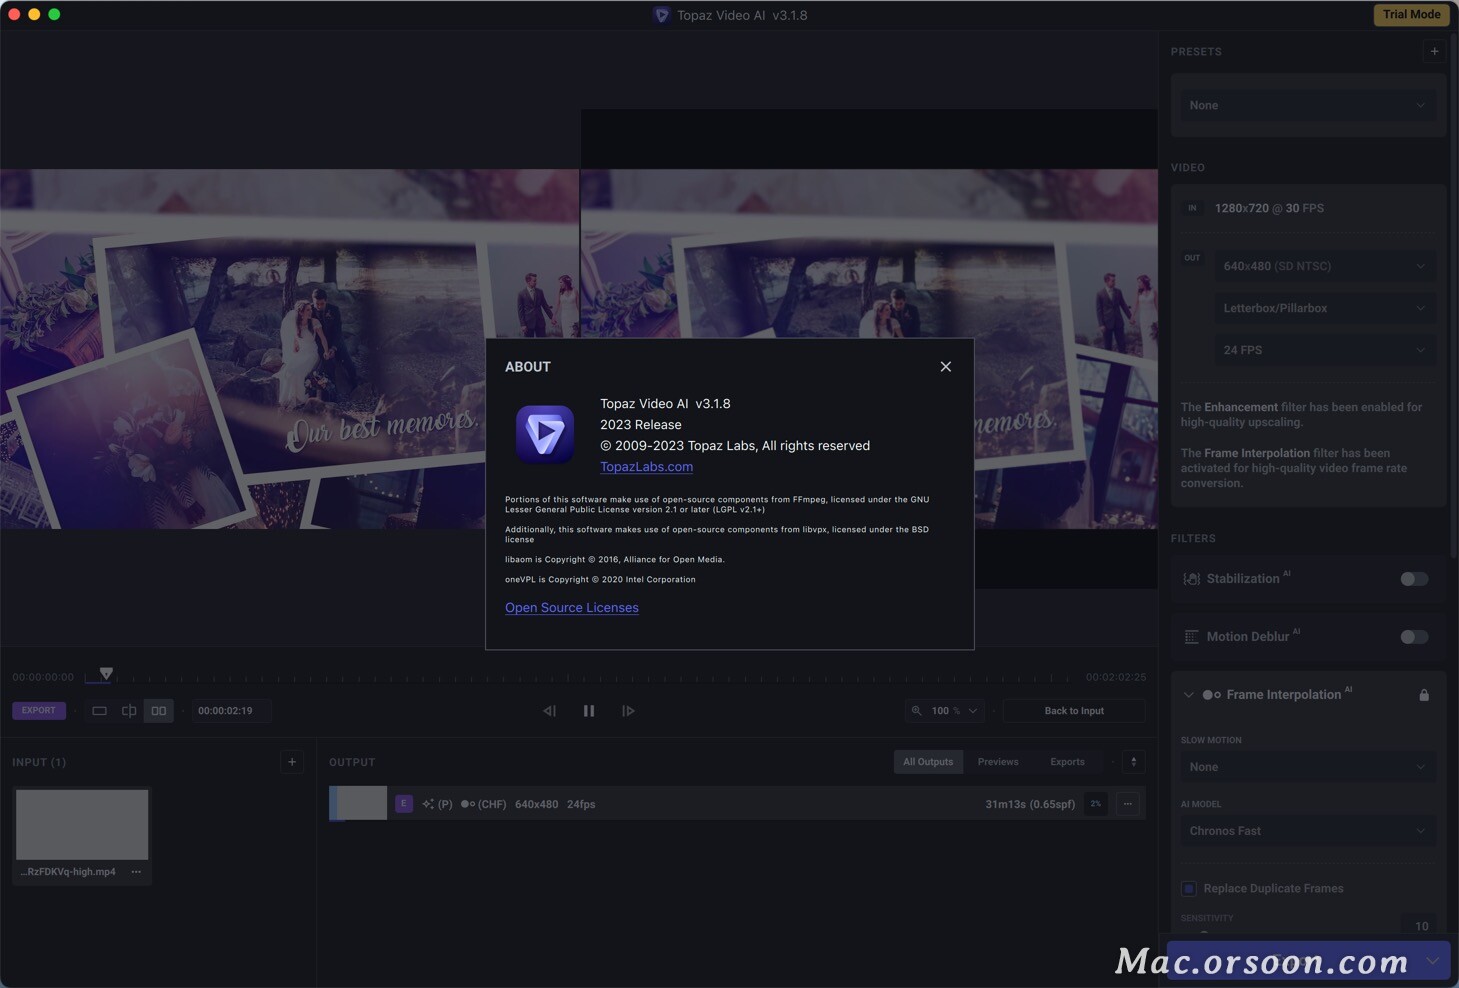
Task: Click the left preview video frame
Action: (x=289, y=349)
